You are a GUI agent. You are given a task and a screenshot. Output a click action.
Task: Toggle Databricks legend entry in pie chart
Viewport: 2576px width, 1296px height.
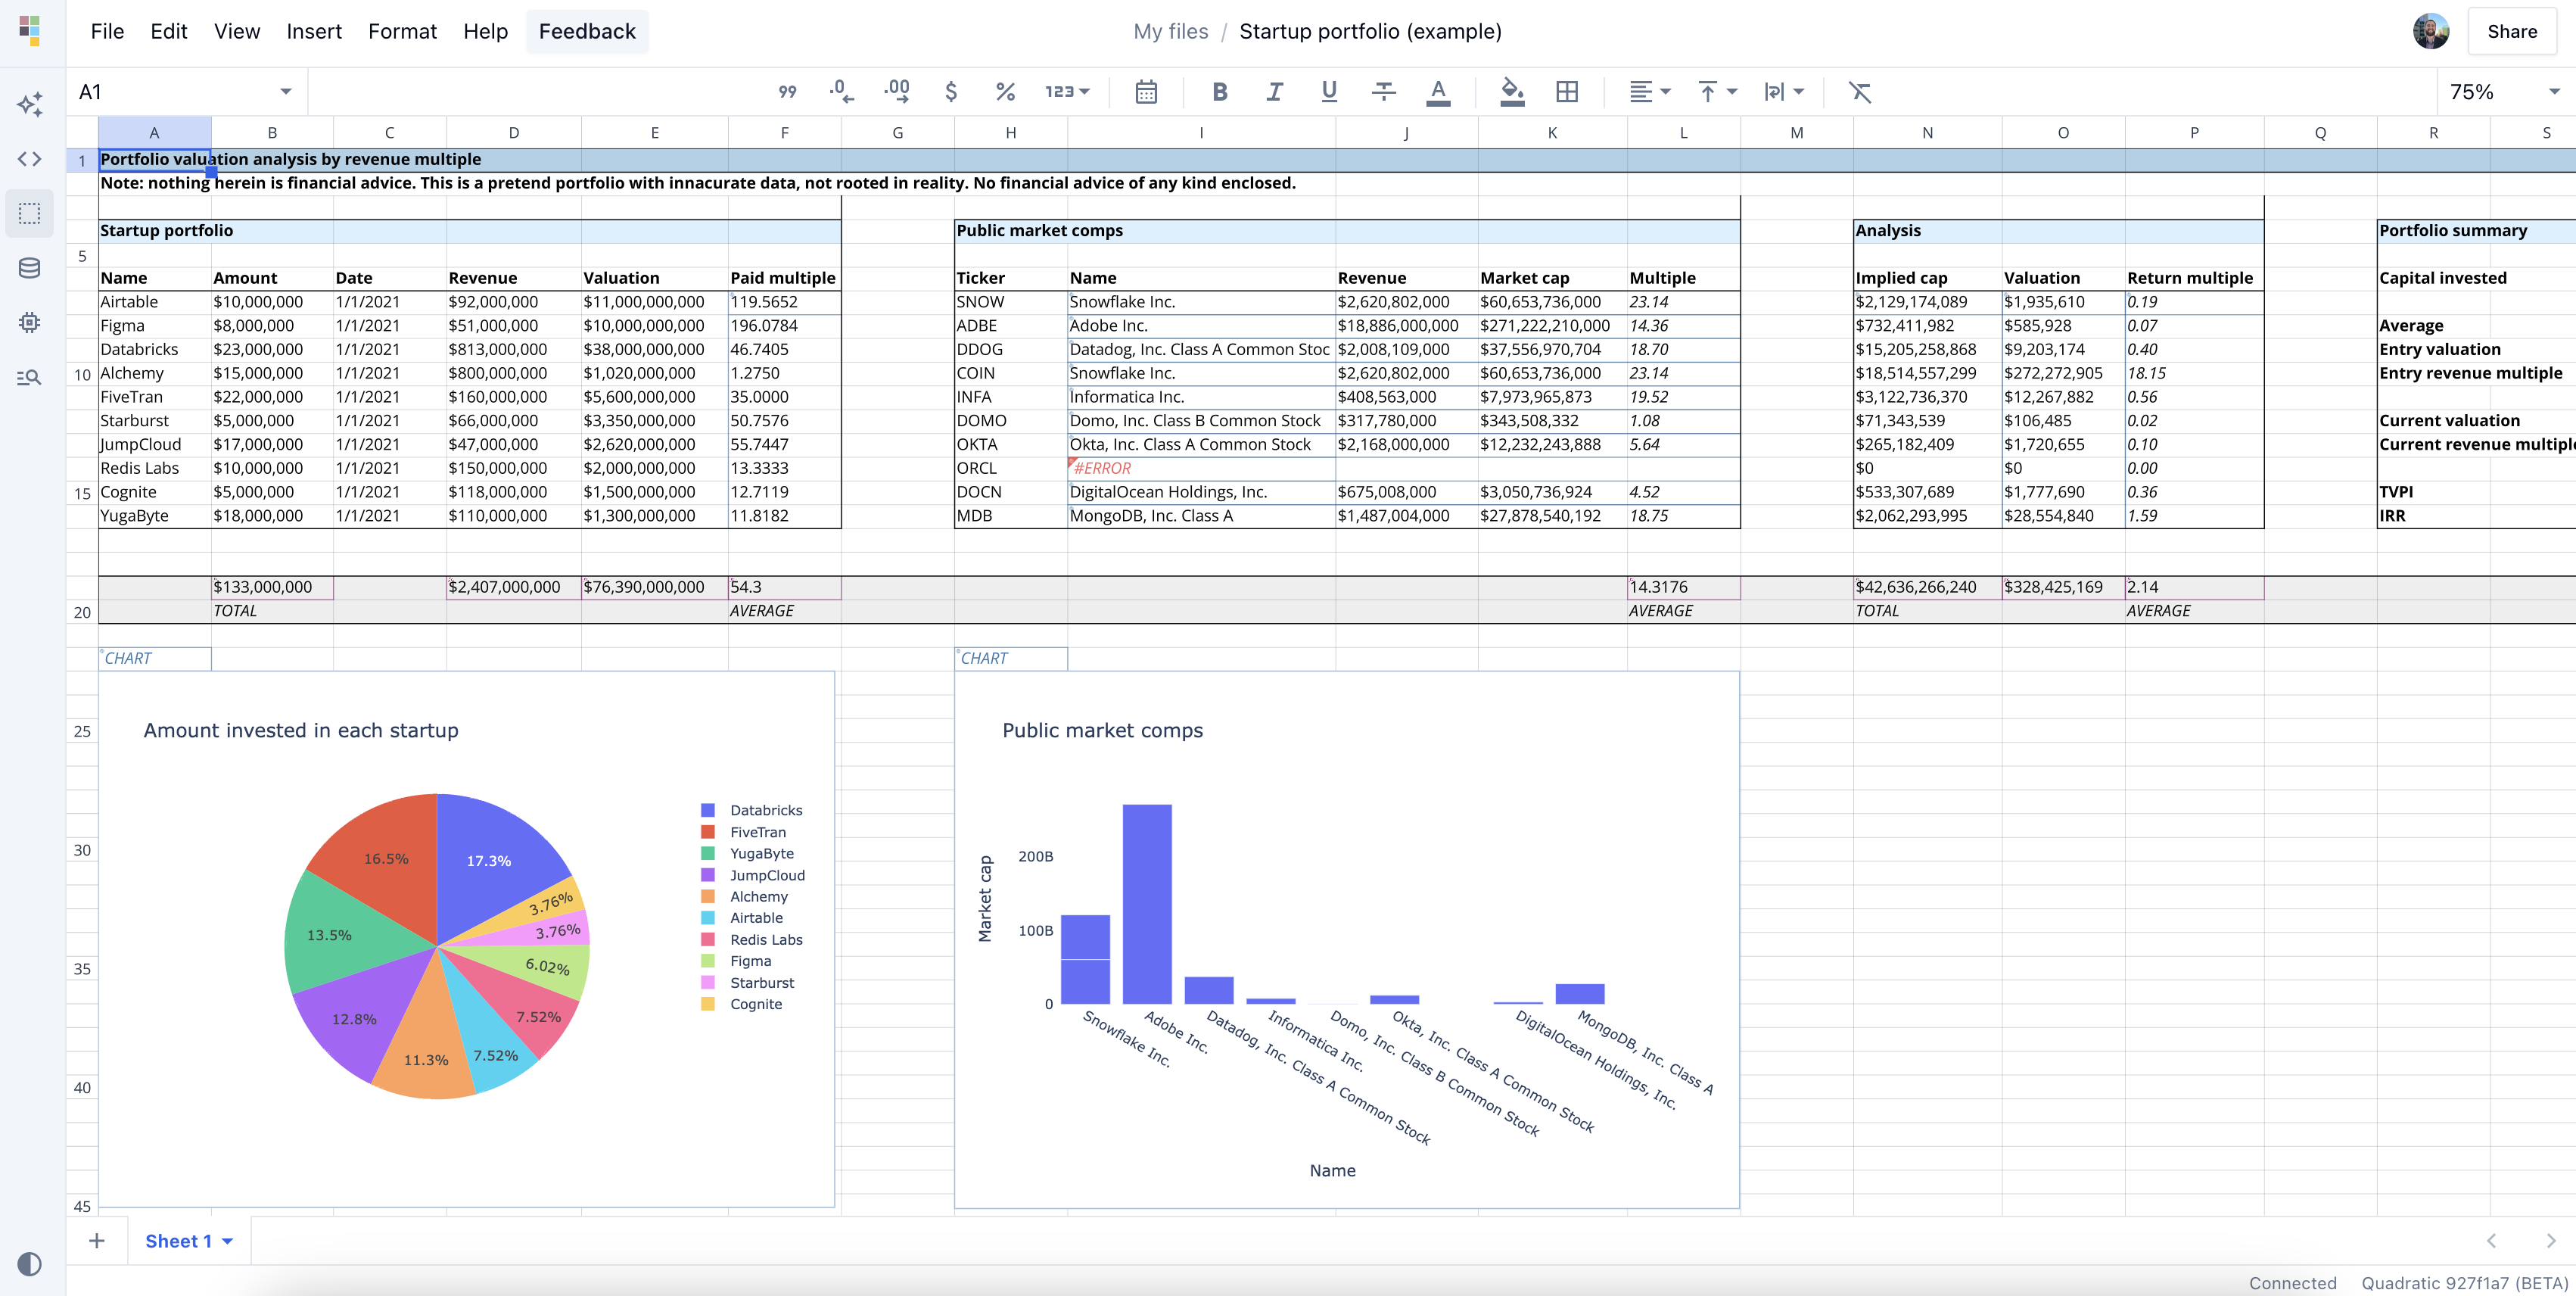(752, 810)
